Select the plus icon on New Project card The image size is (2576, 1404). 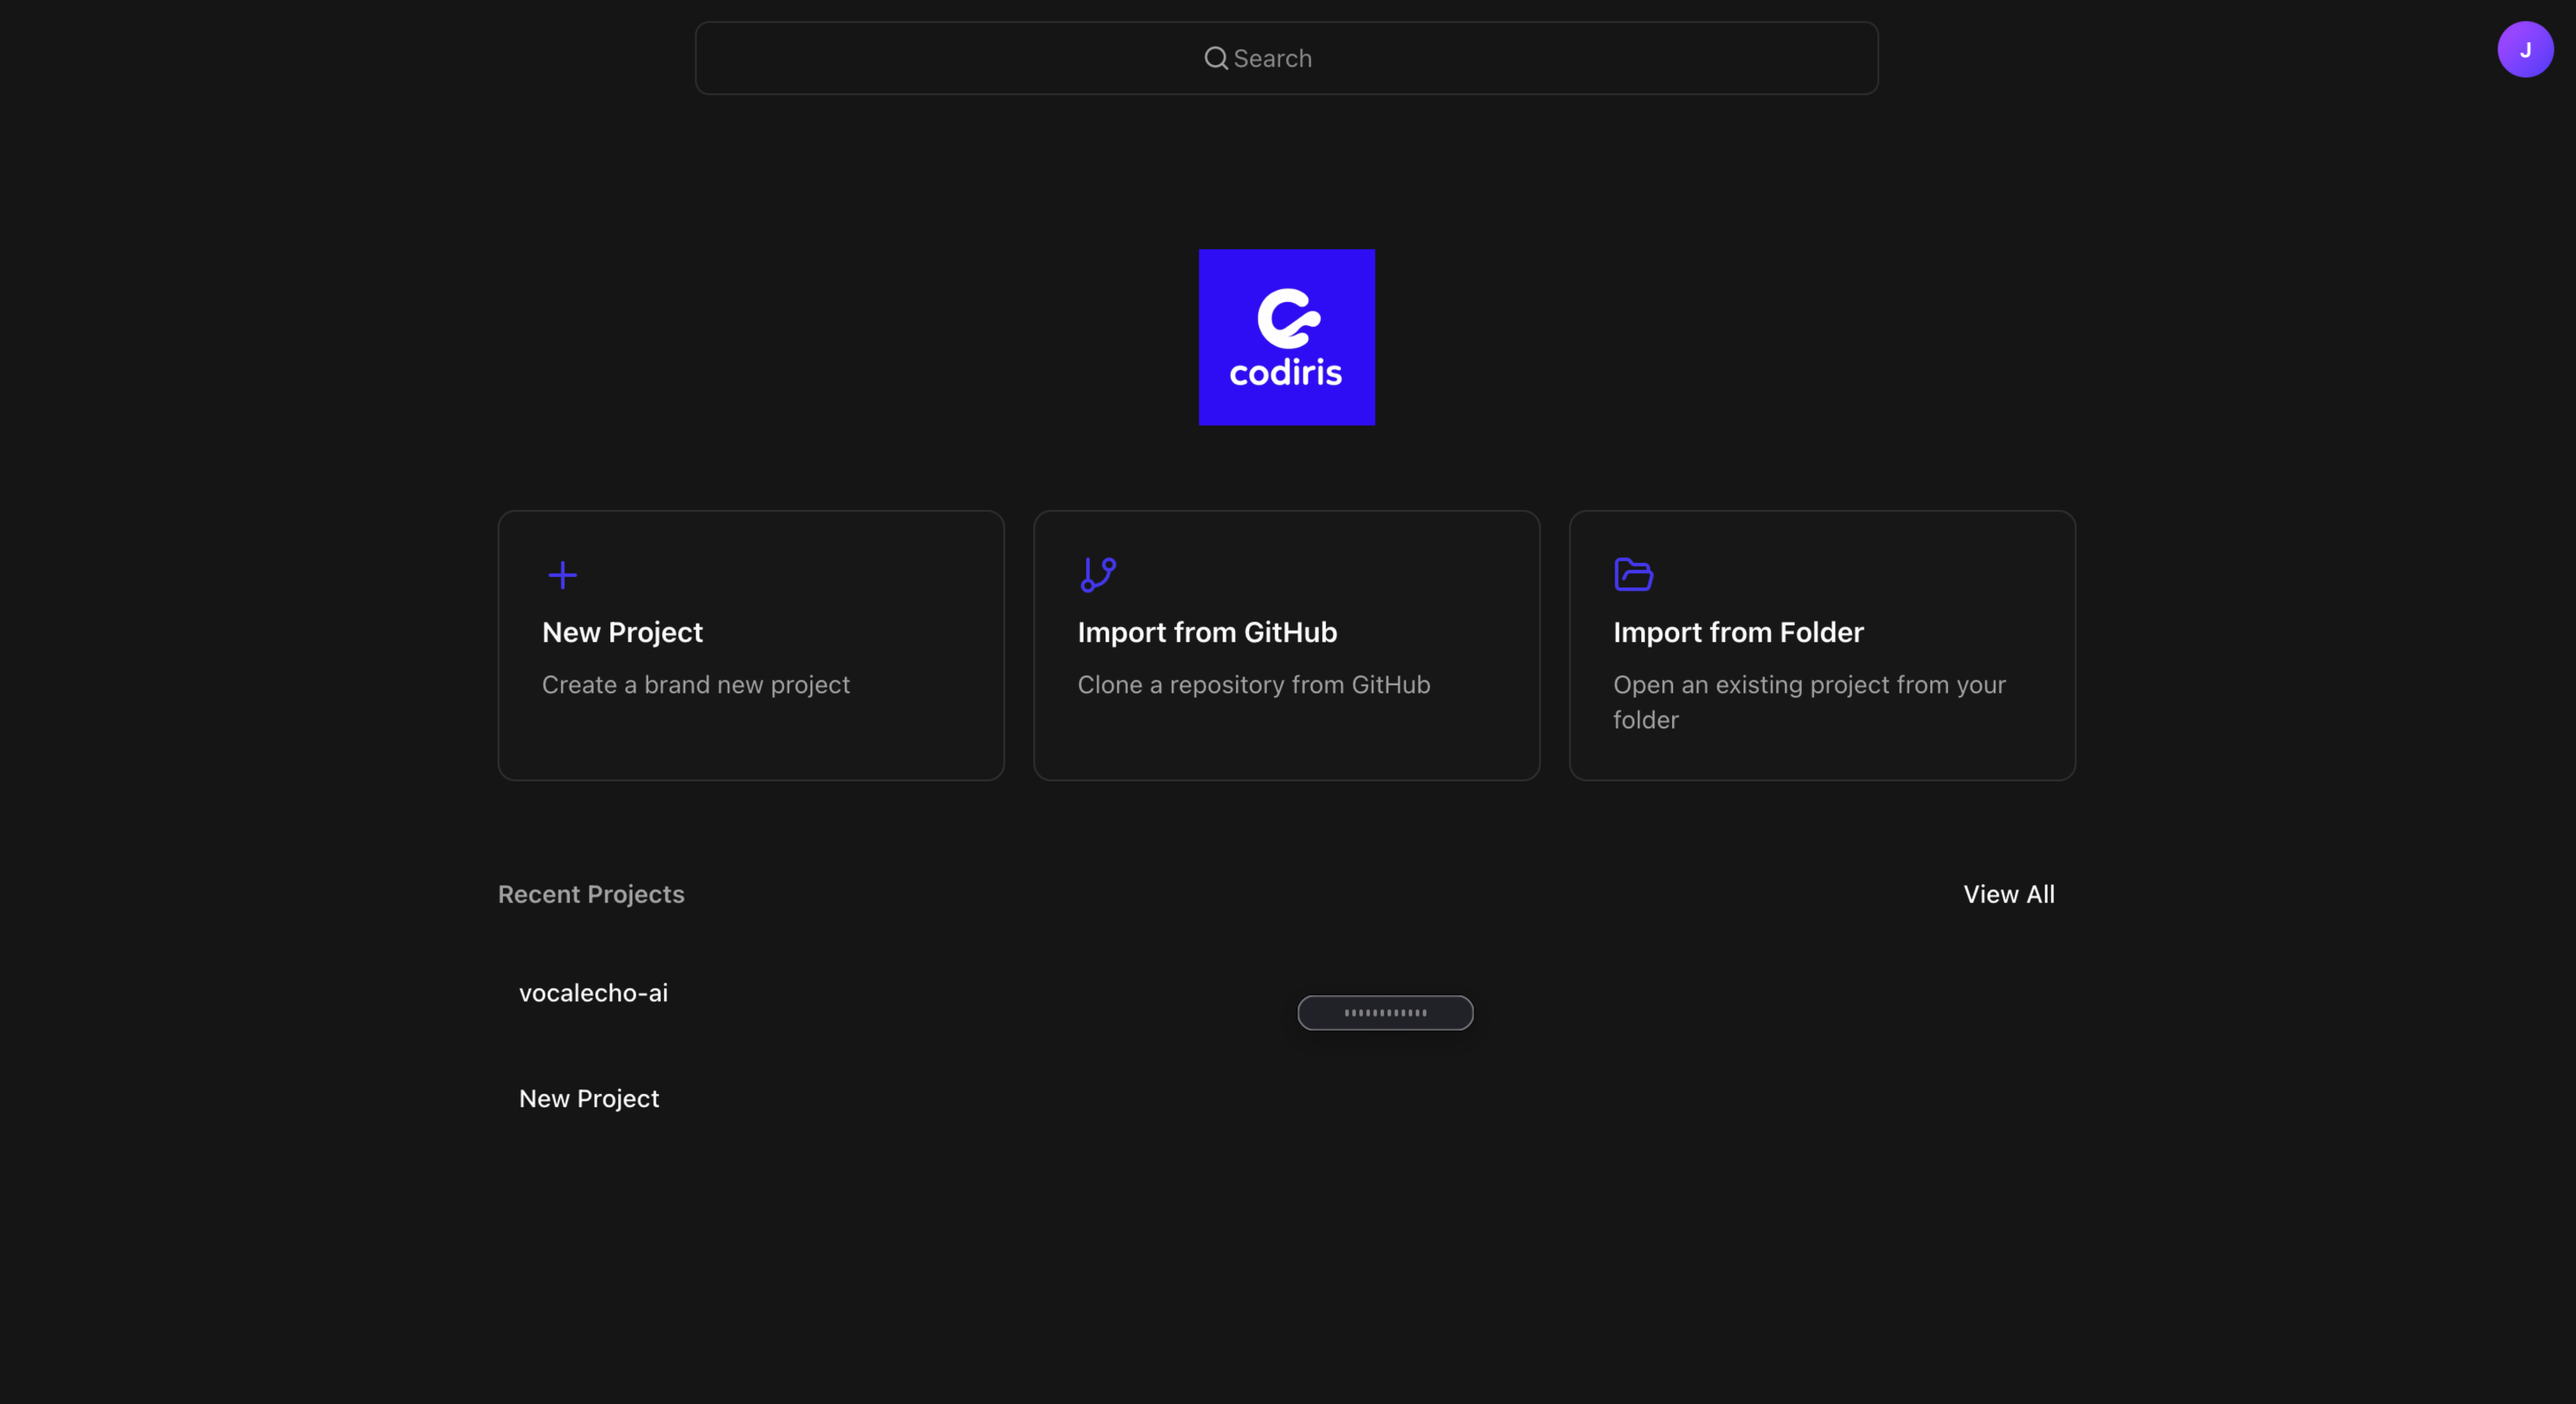coord(563,575)
